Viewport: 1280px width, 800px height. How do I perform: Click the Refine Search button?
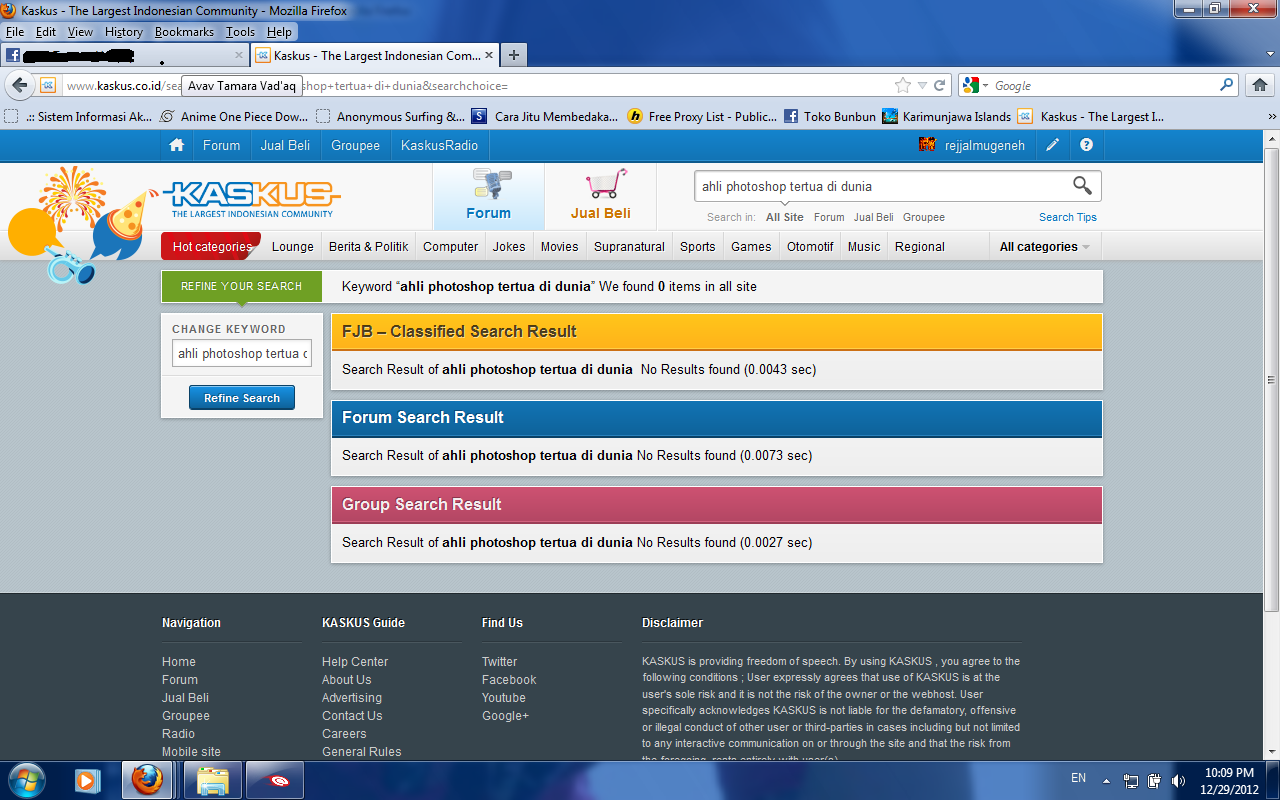click(x=242, y=398)
